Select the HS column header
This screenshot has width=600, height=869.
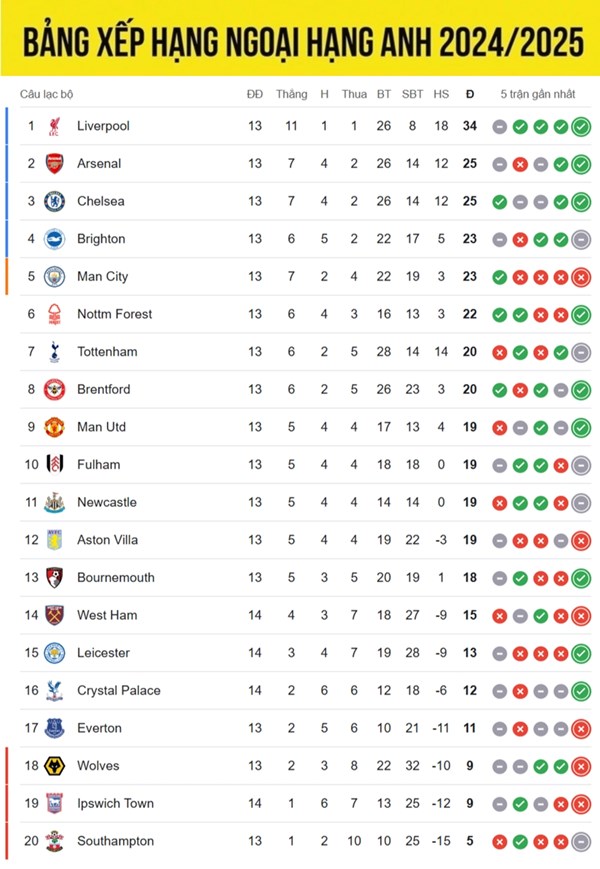point(441,94)
